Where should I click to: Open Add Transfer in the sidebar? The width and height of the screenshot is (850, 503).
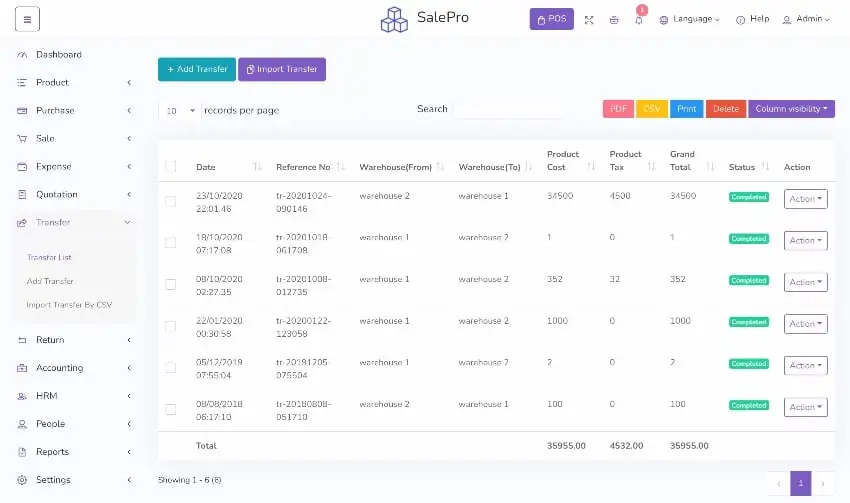pyautogui.click(x=50, y=281)
